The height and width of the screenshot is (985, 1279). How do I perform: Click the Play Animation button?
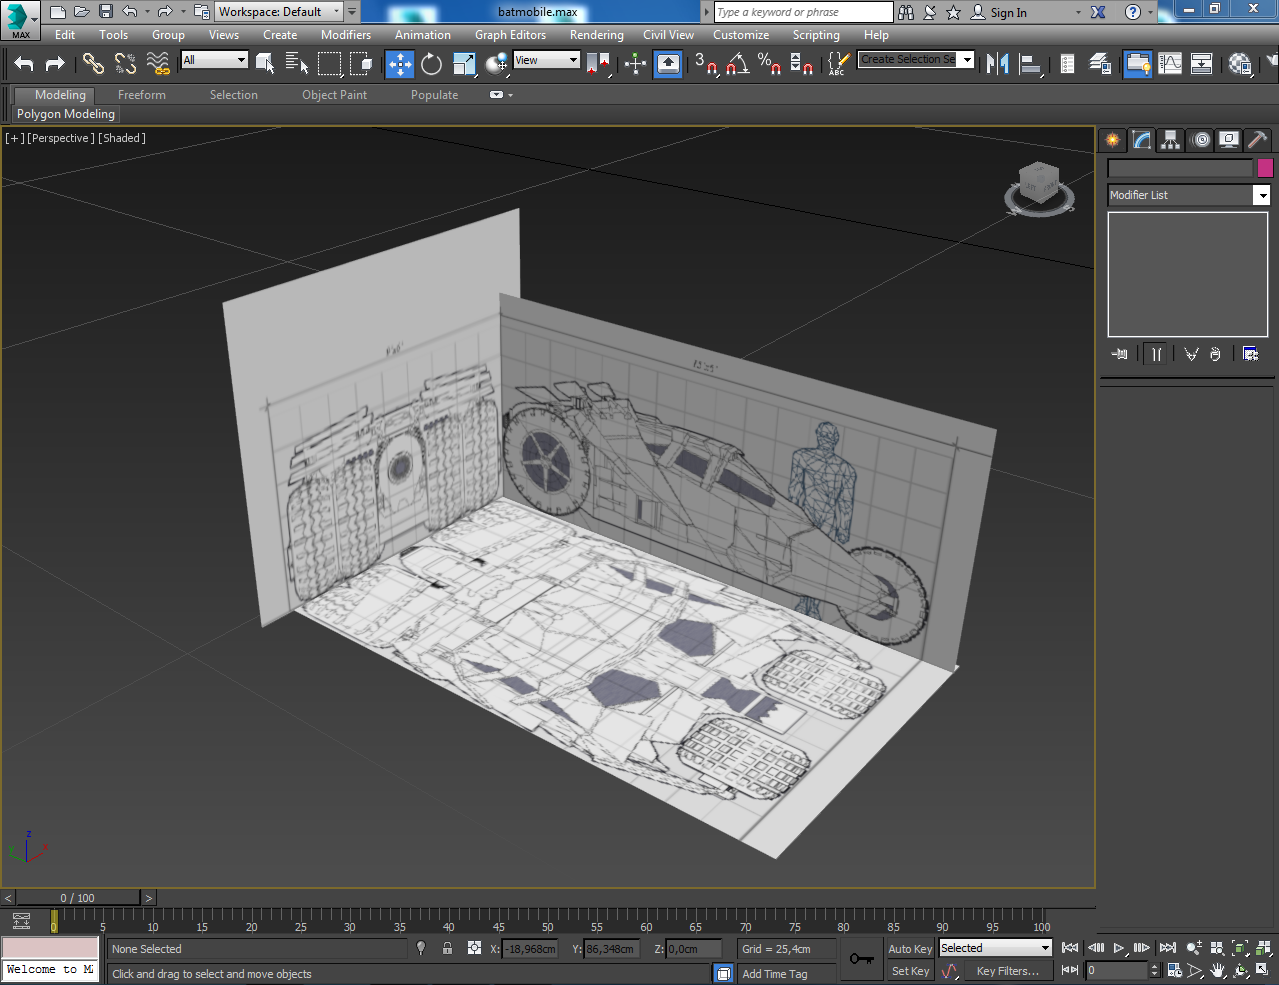(x=1119, y=948)
